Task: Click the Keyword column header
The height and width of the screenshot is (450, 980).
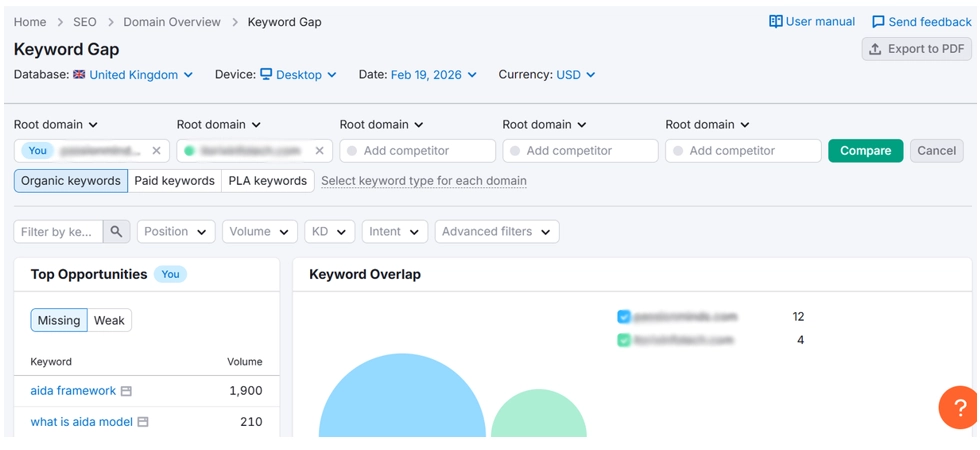Action: (51, 362)
